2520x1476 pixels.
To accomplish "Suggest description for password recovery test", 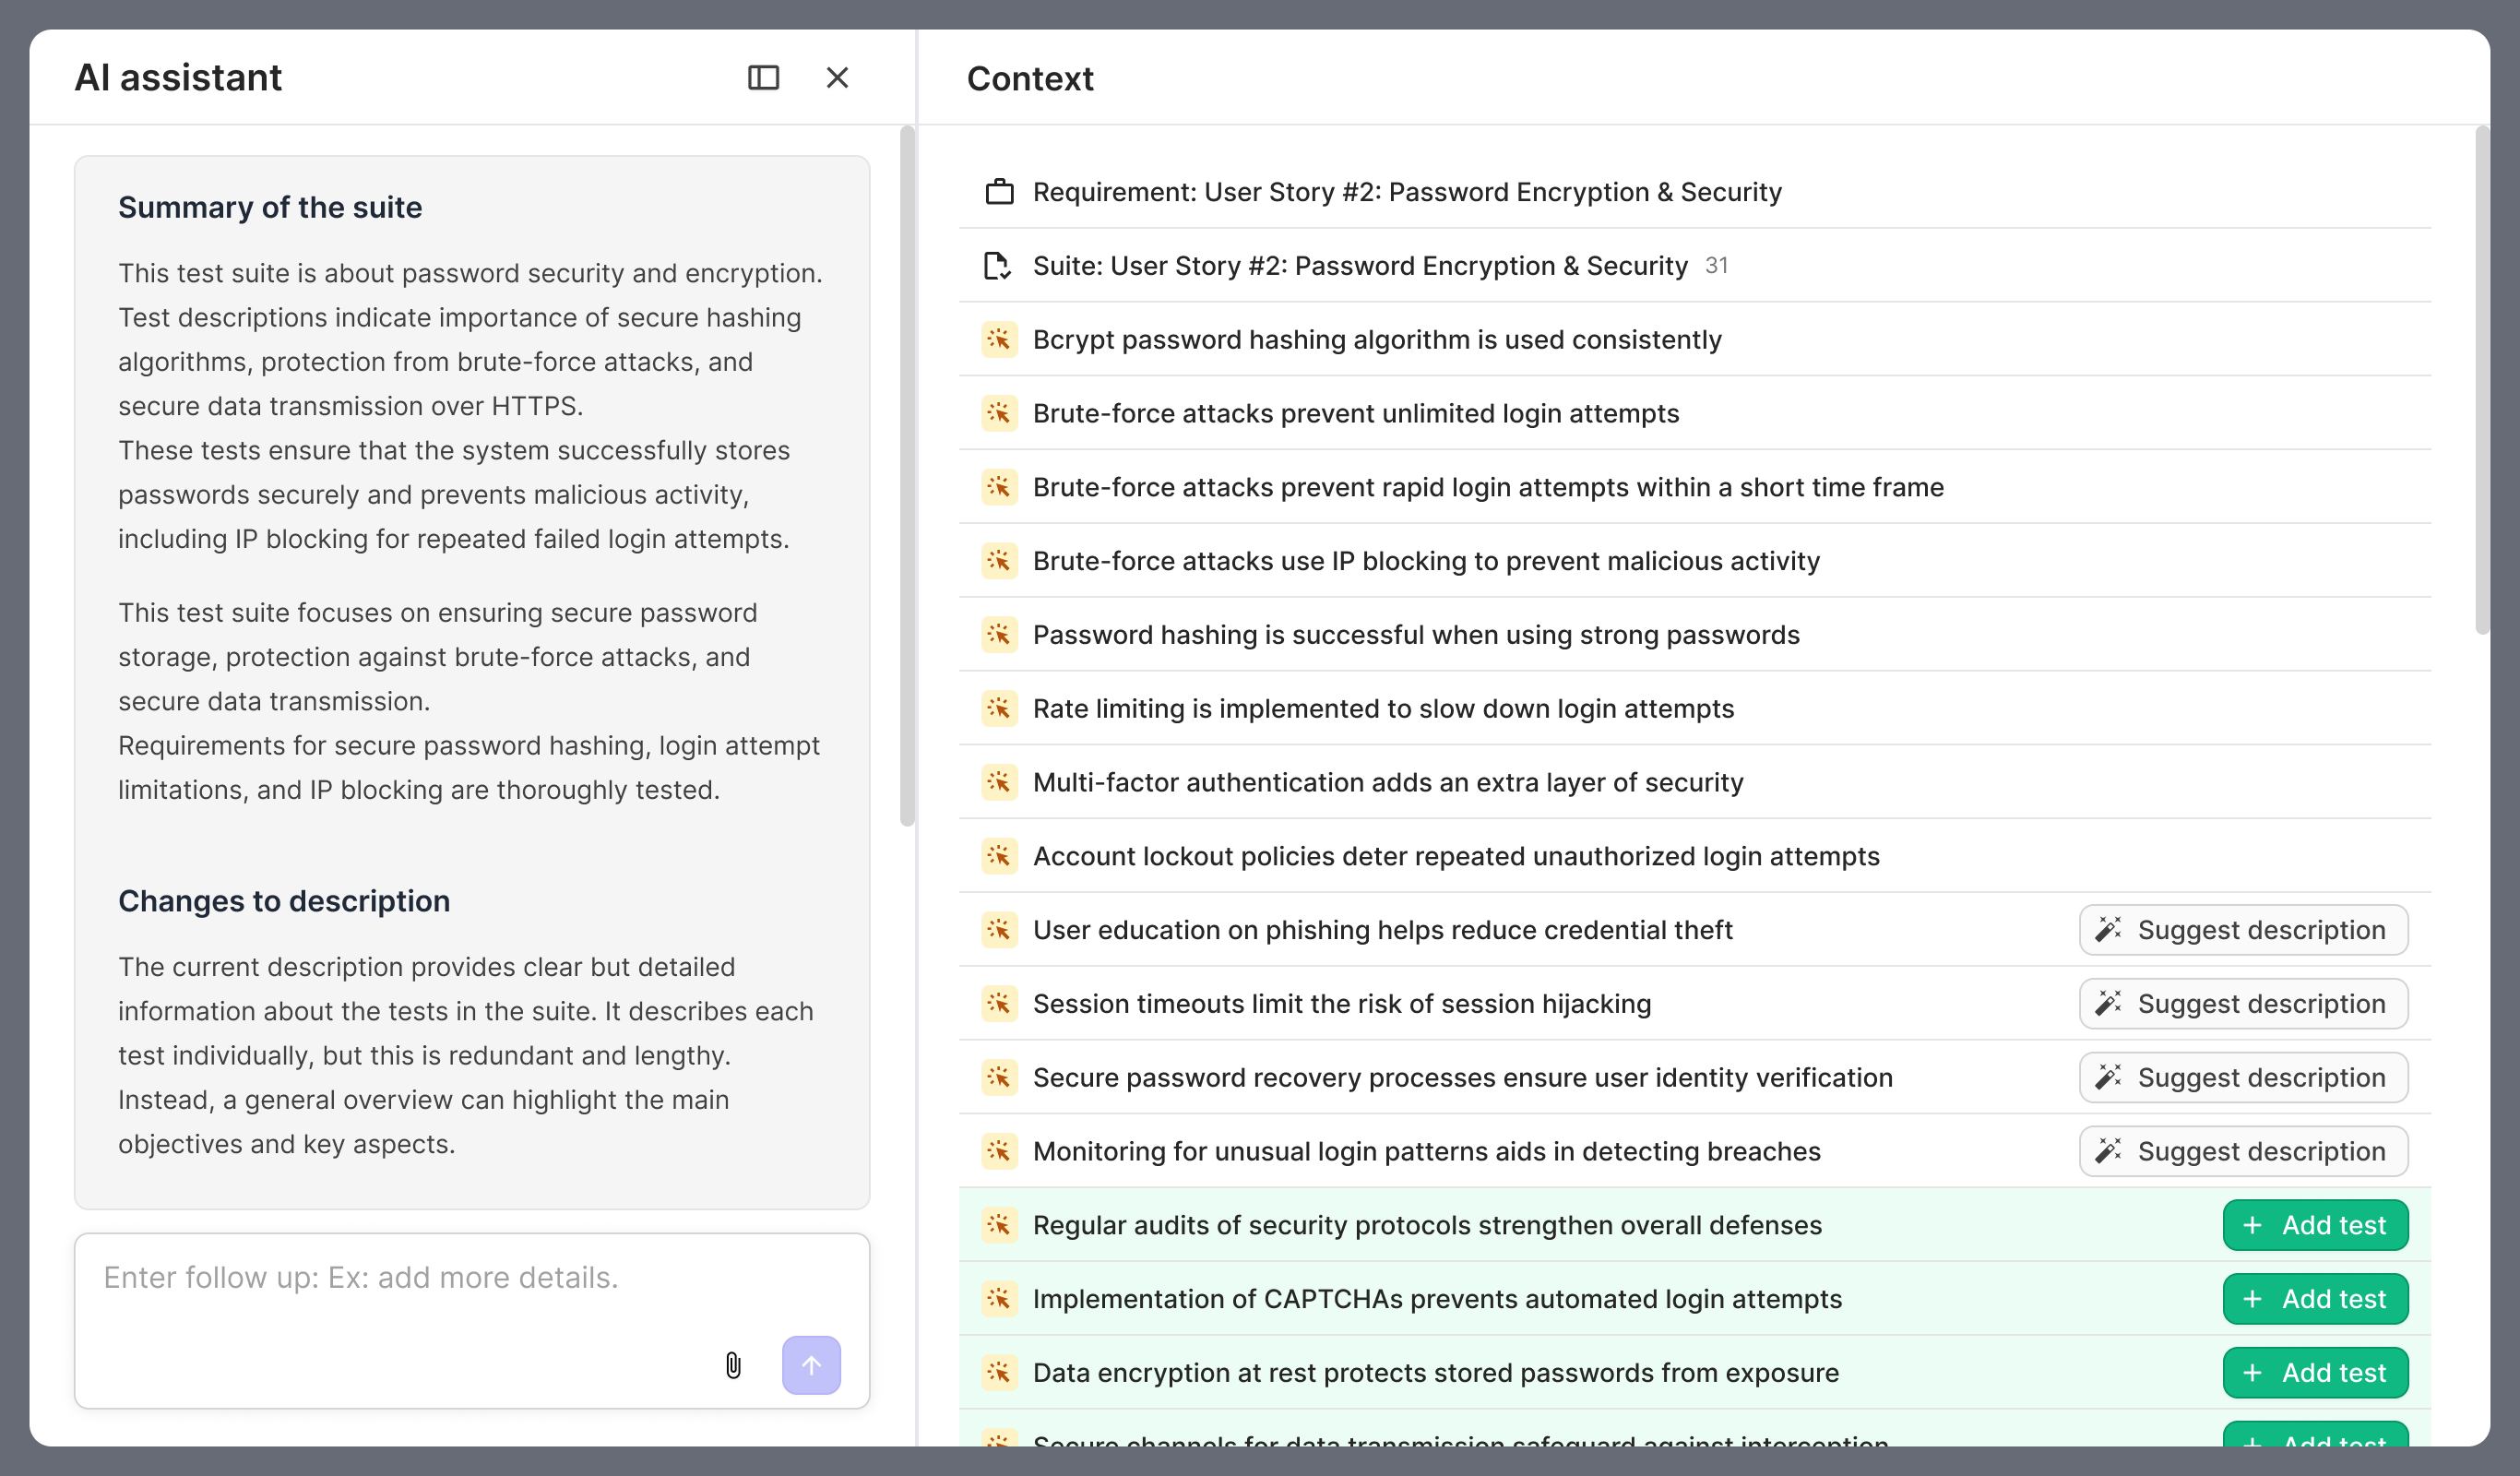I will point(2242,1078).
